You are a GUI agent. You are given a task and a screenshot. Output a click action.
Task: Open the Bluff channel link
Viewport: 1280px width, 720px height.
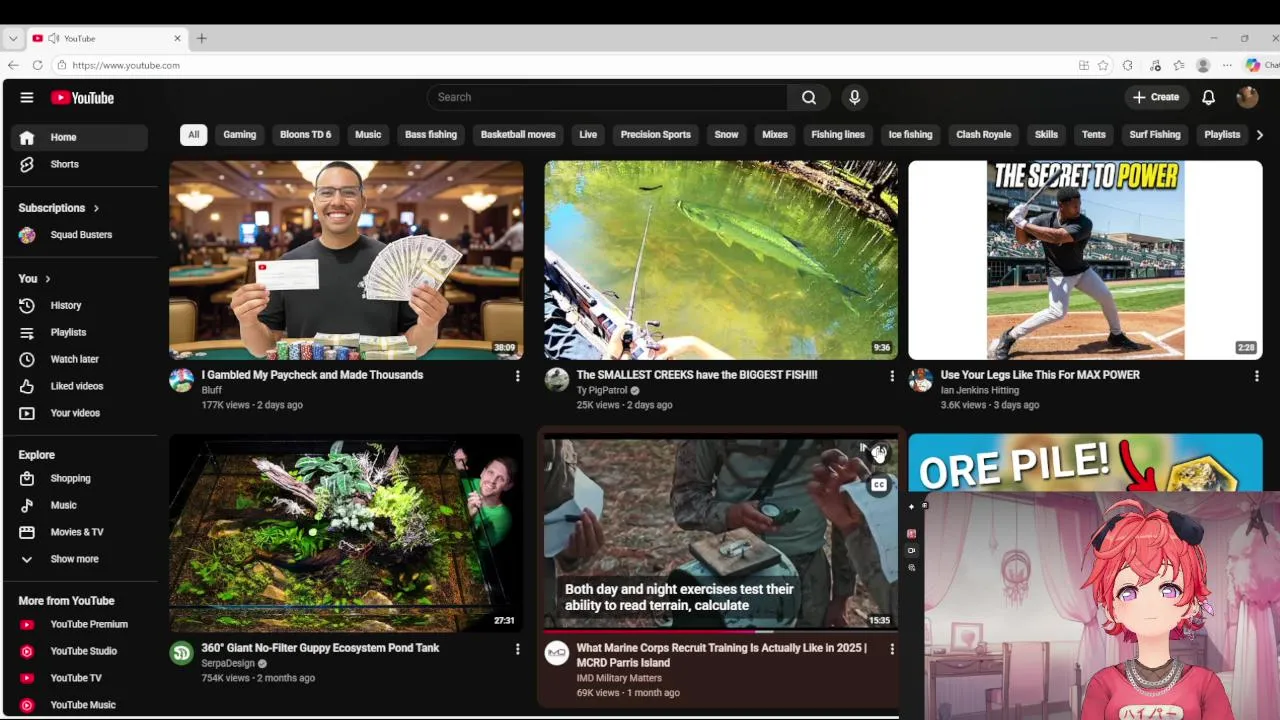click(211, 391)
